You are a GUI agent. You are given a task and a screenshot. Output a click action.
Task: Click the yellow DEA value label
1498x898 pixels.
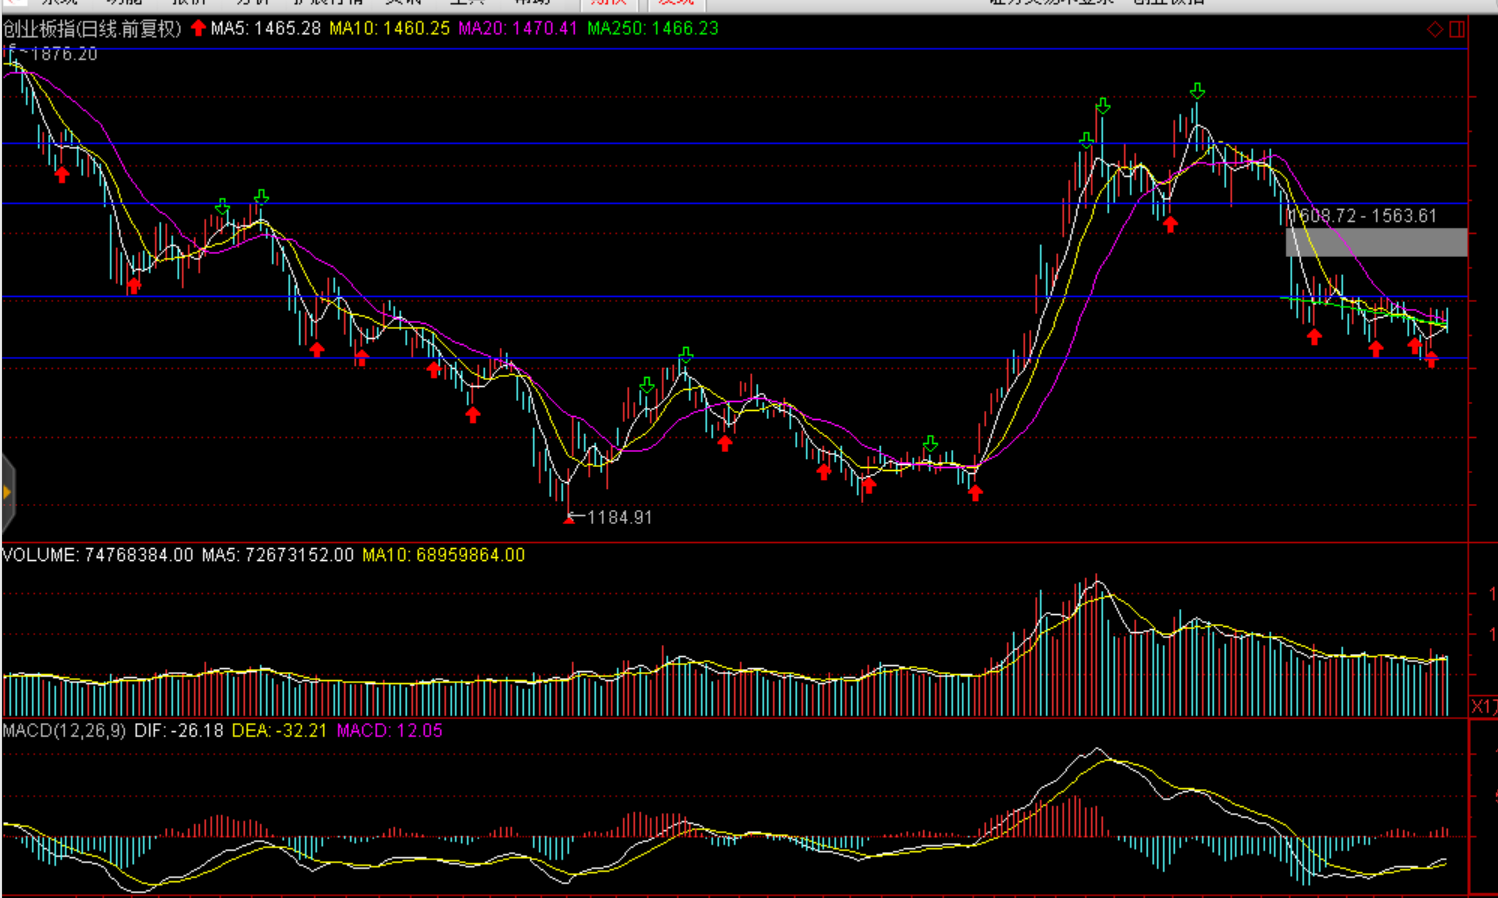pyautogui.click(x=279, y=731)
